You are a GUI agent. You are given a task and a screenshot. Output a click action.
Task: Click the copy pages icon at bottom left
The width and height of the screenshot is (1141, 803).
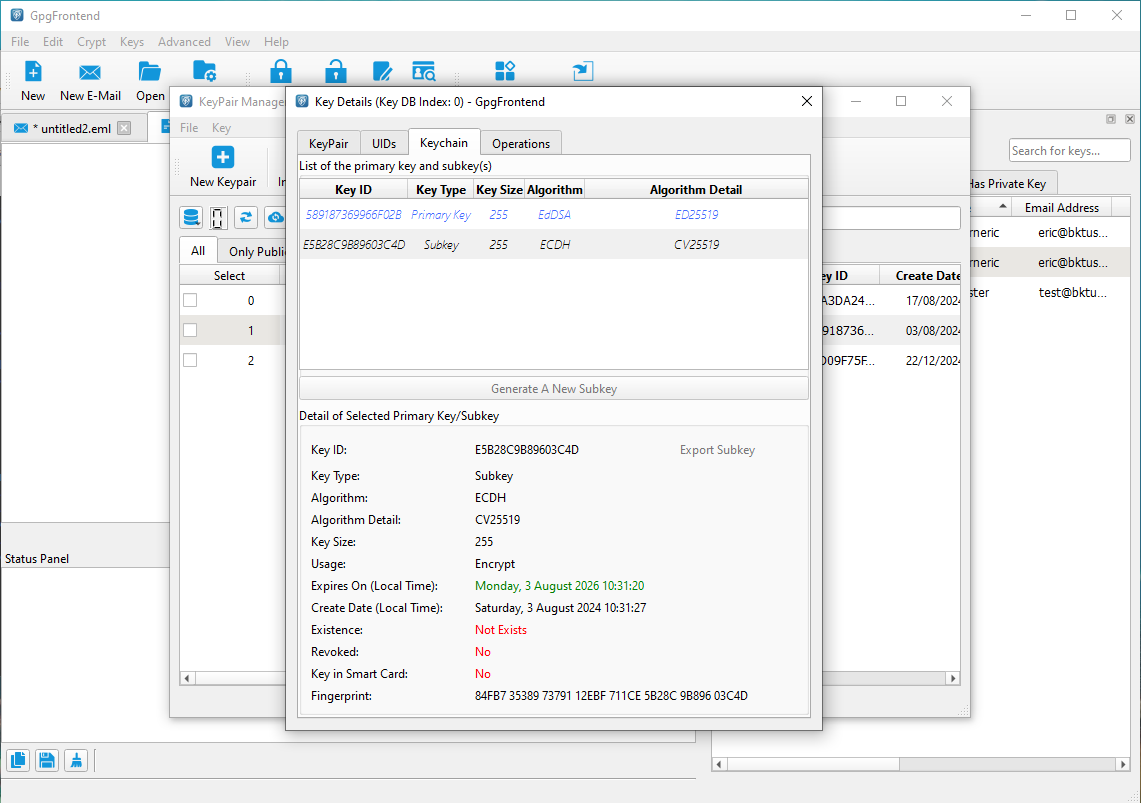click(18, 761)
